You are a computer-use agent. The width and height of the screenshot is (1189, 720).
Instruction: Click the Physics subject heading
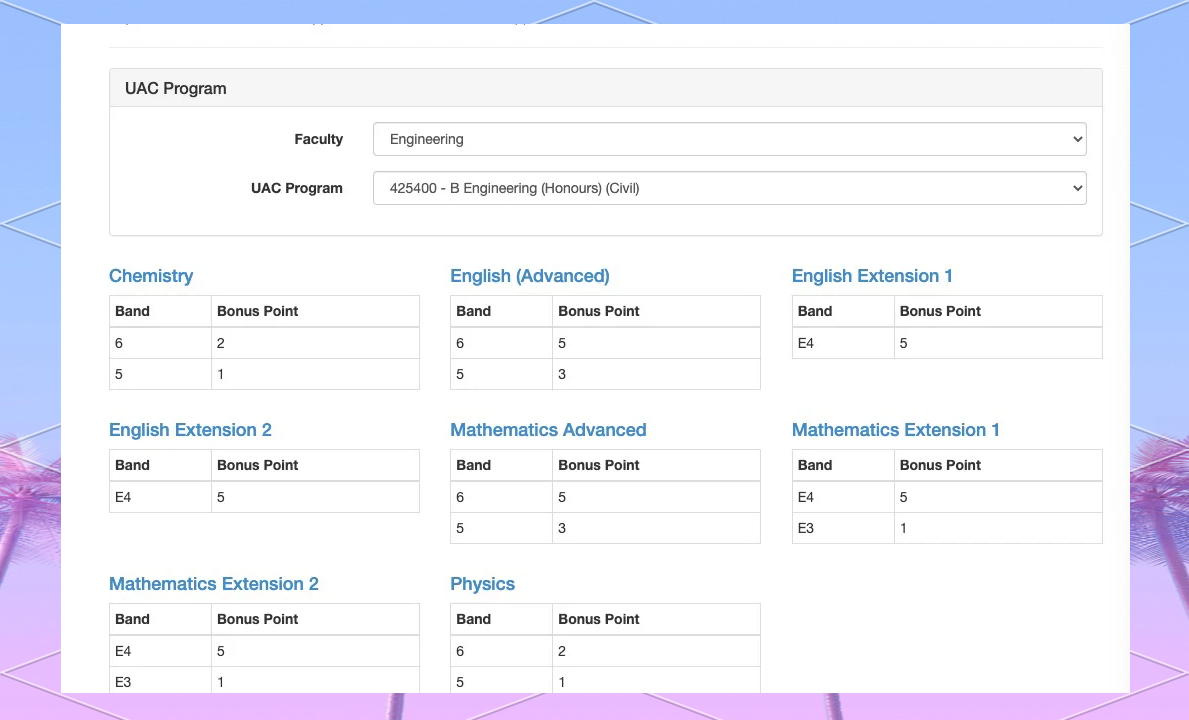coord(482,584)
